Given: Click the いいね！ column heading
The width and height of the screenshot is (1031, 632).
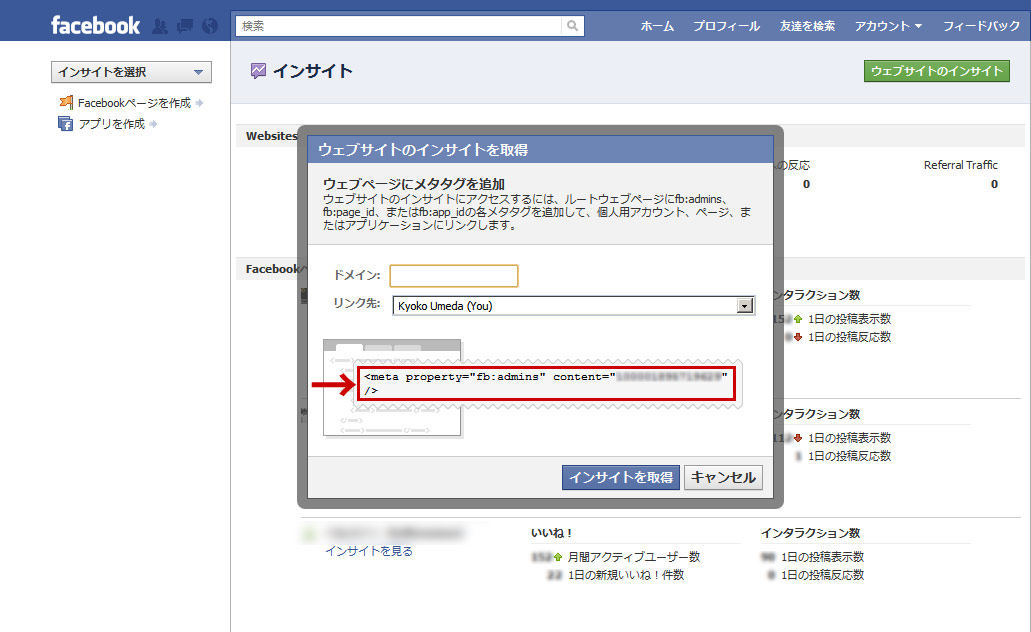Looking at the screenshot, I should (x=552, y=533).
